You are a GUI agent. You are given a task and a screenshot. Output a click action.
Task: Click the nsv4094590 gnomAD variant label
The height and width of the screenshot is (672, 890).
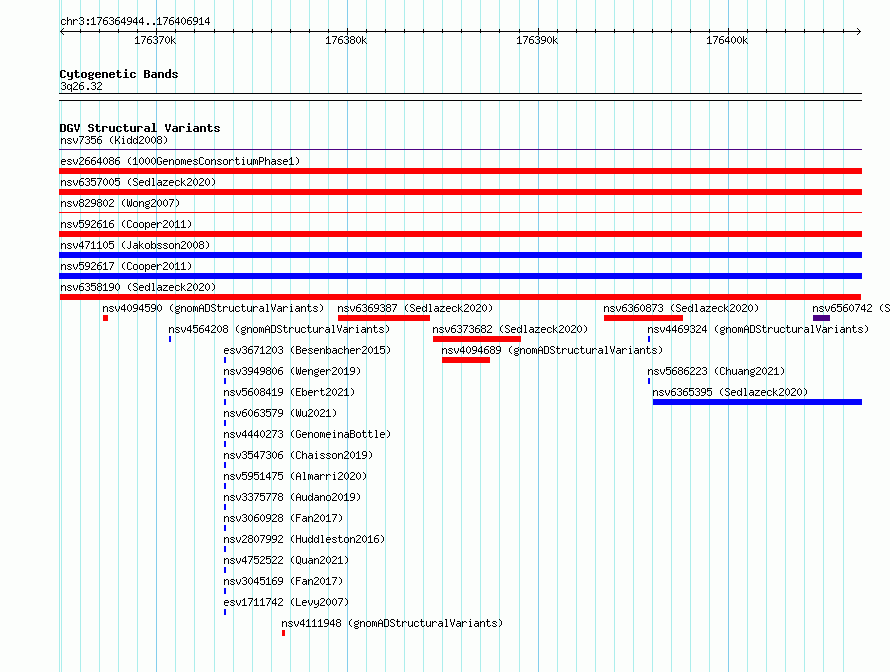213,308
